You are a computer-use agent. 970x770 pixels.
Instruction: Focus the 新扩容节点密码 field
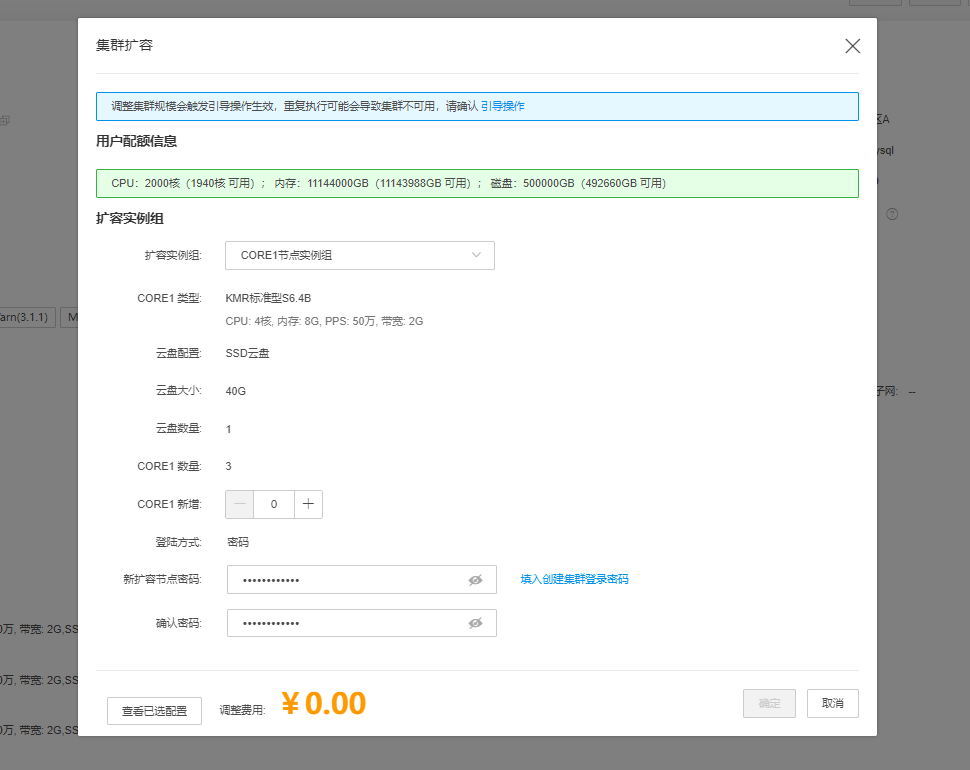click(361, 580)
